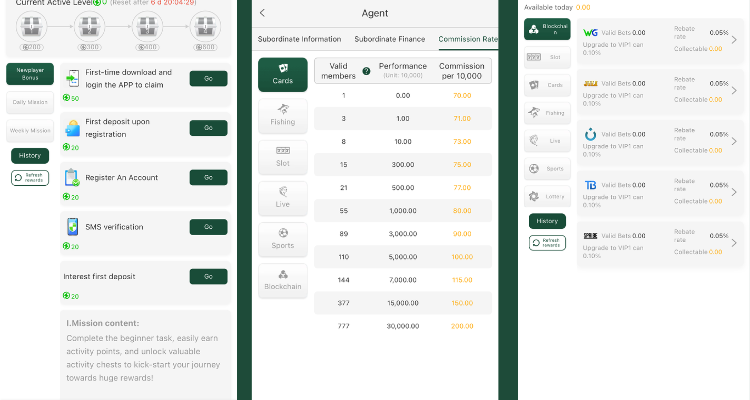Click History button below Weekly Mission
Screen dimensions: 750x400
30,155
